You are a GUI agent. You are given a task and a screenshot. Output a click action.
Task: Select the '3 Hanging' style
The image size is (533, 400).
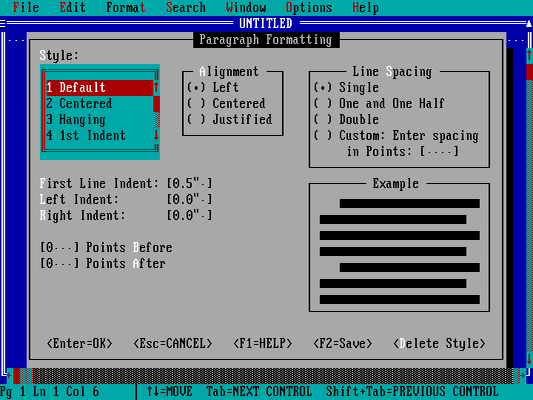click(x=99, y=119)
